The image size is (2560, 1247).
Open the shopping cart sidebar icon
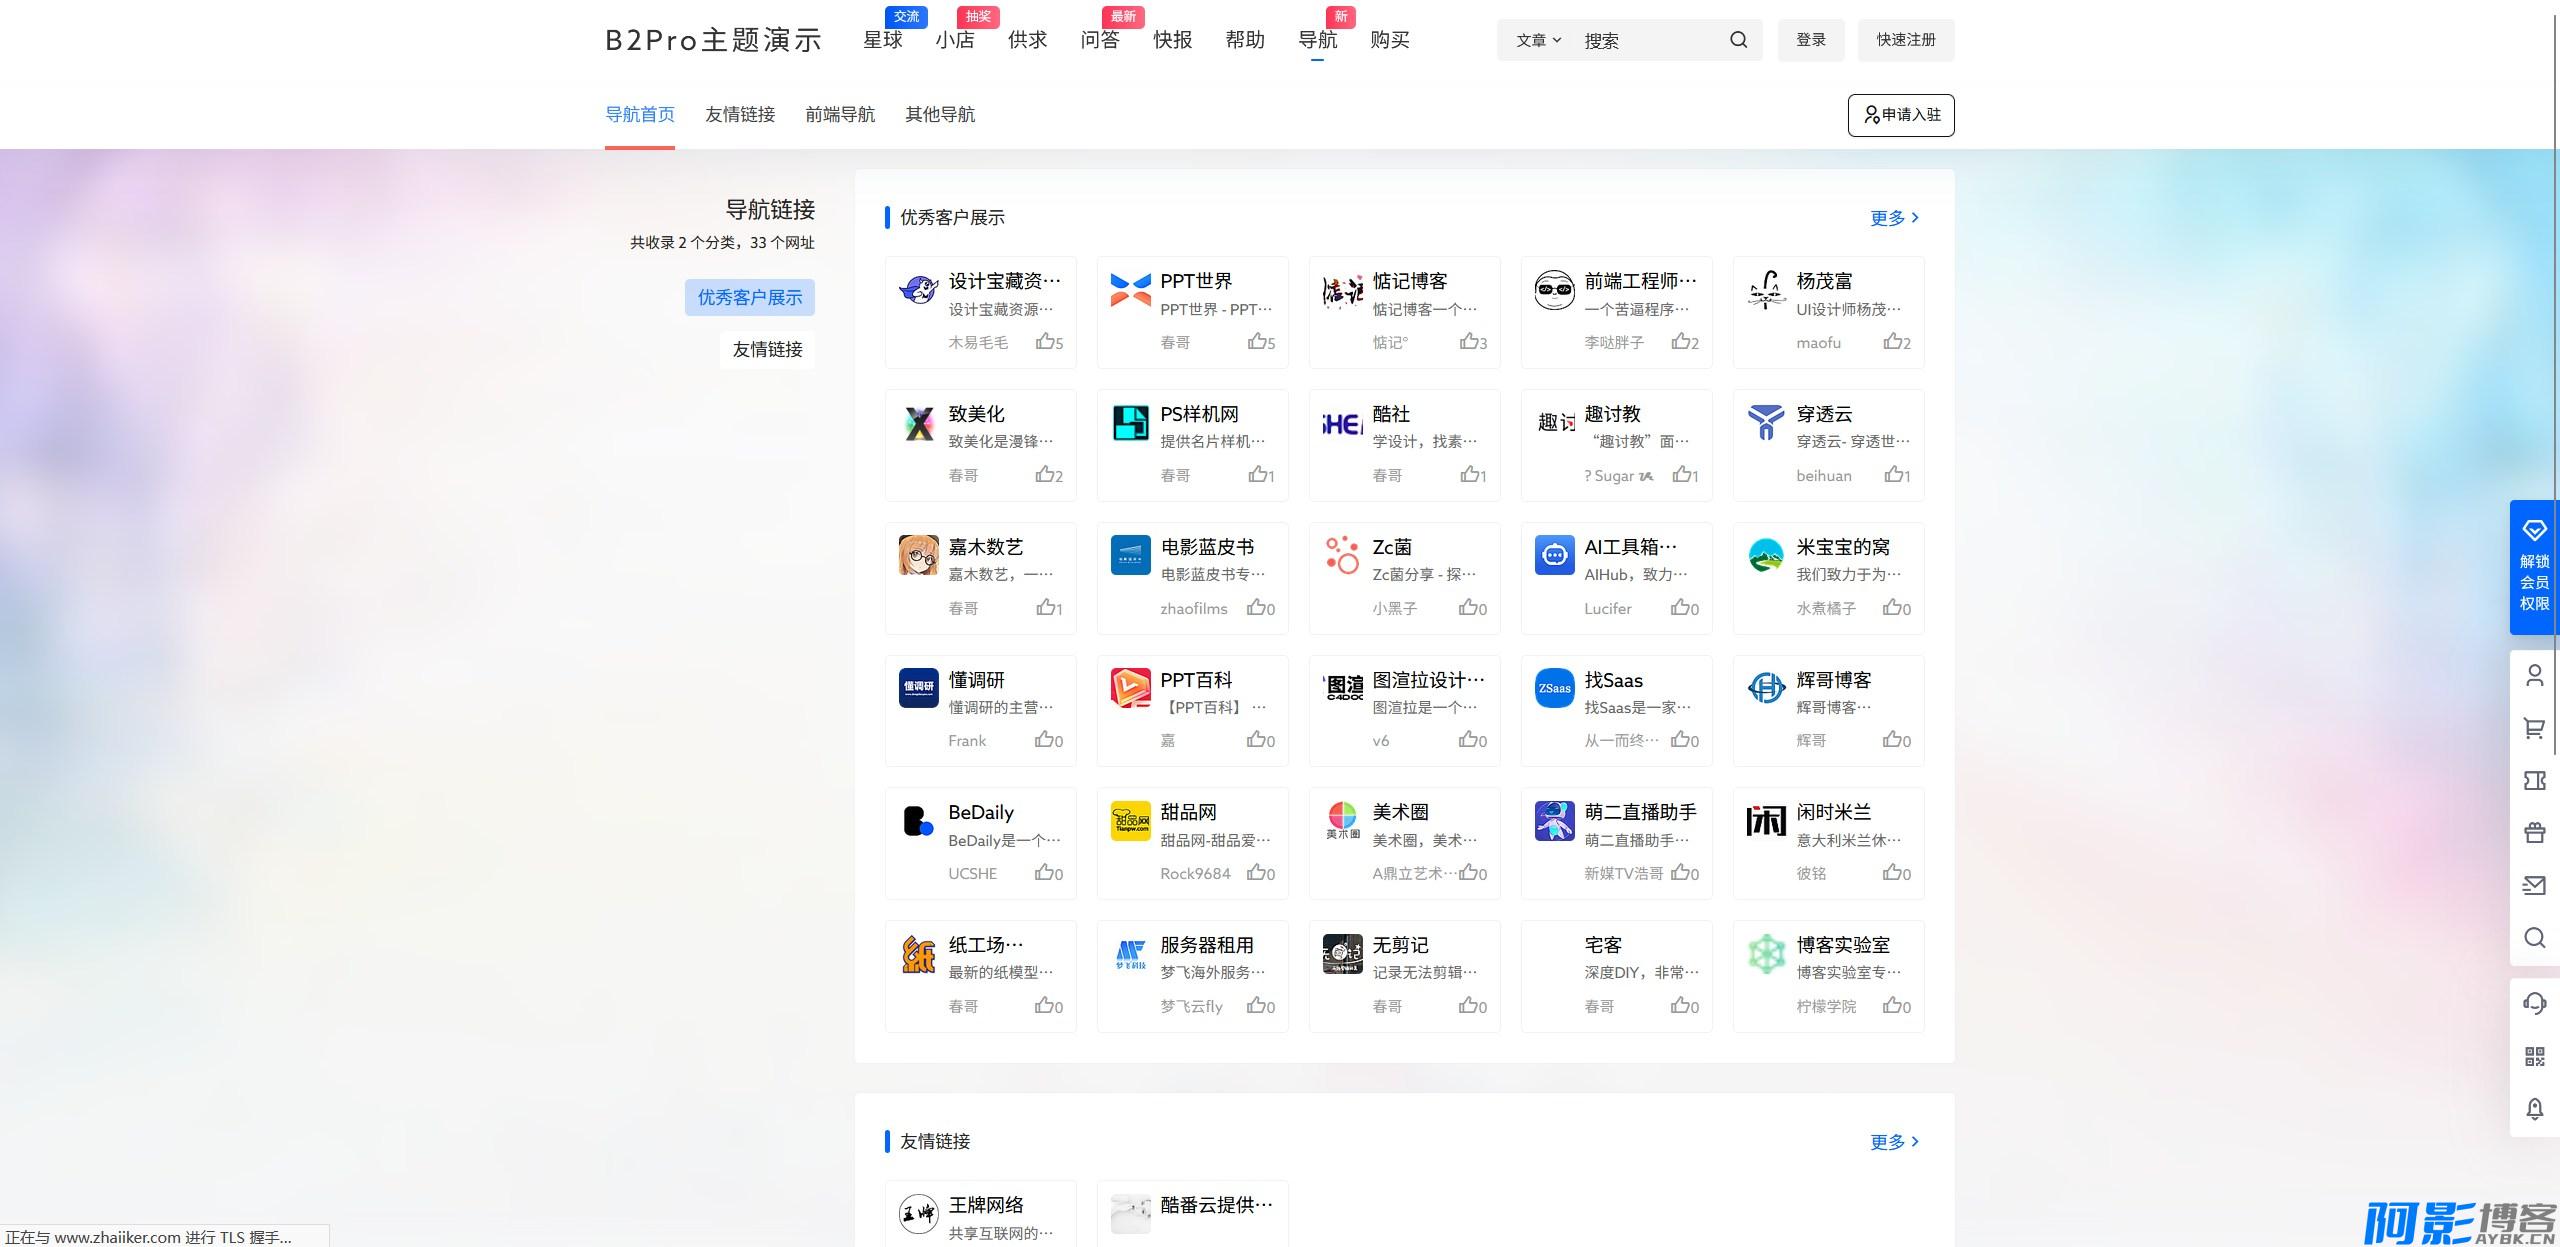pyautogui.click(x=2534, y=728)
